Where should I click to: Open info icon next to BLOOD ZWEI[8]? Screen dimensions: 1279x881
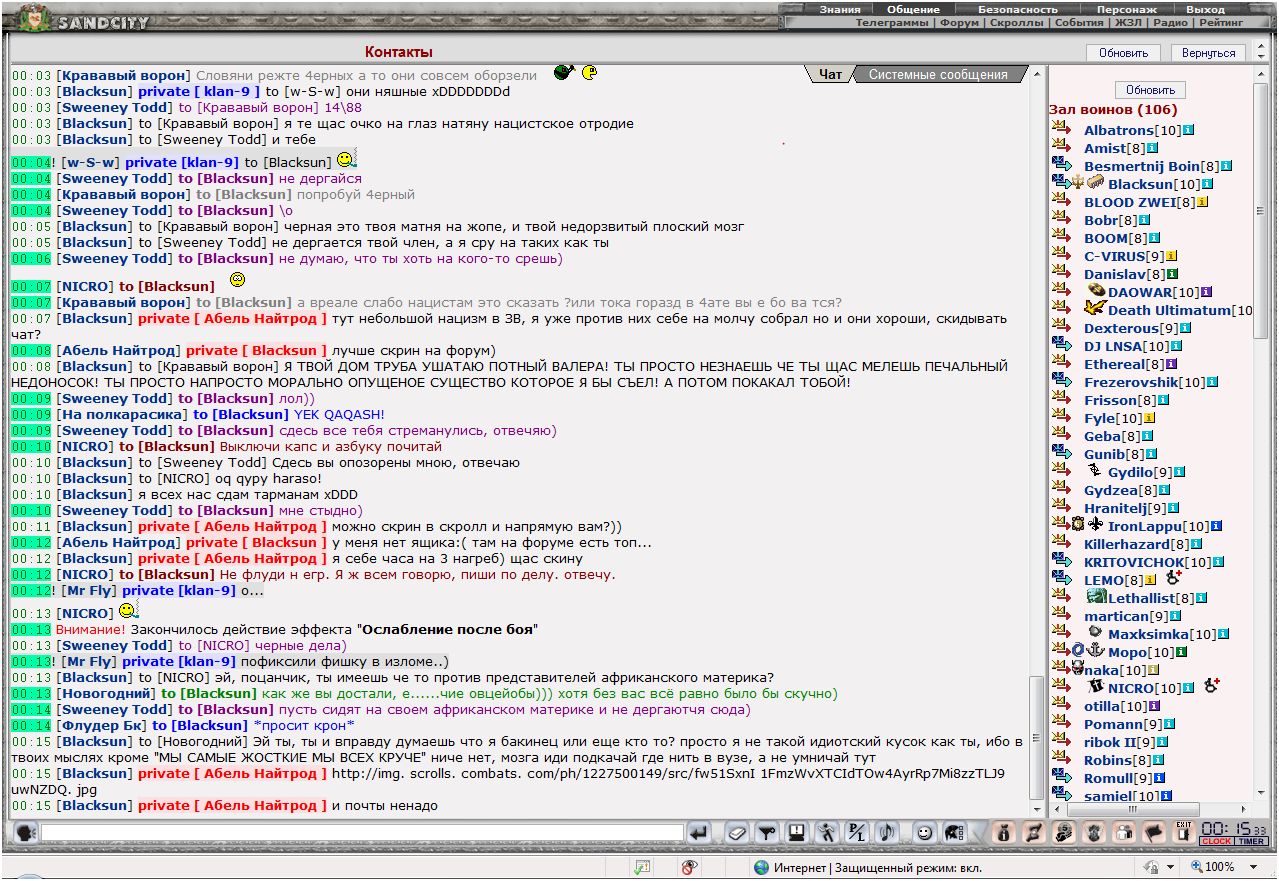(1203, 202)
